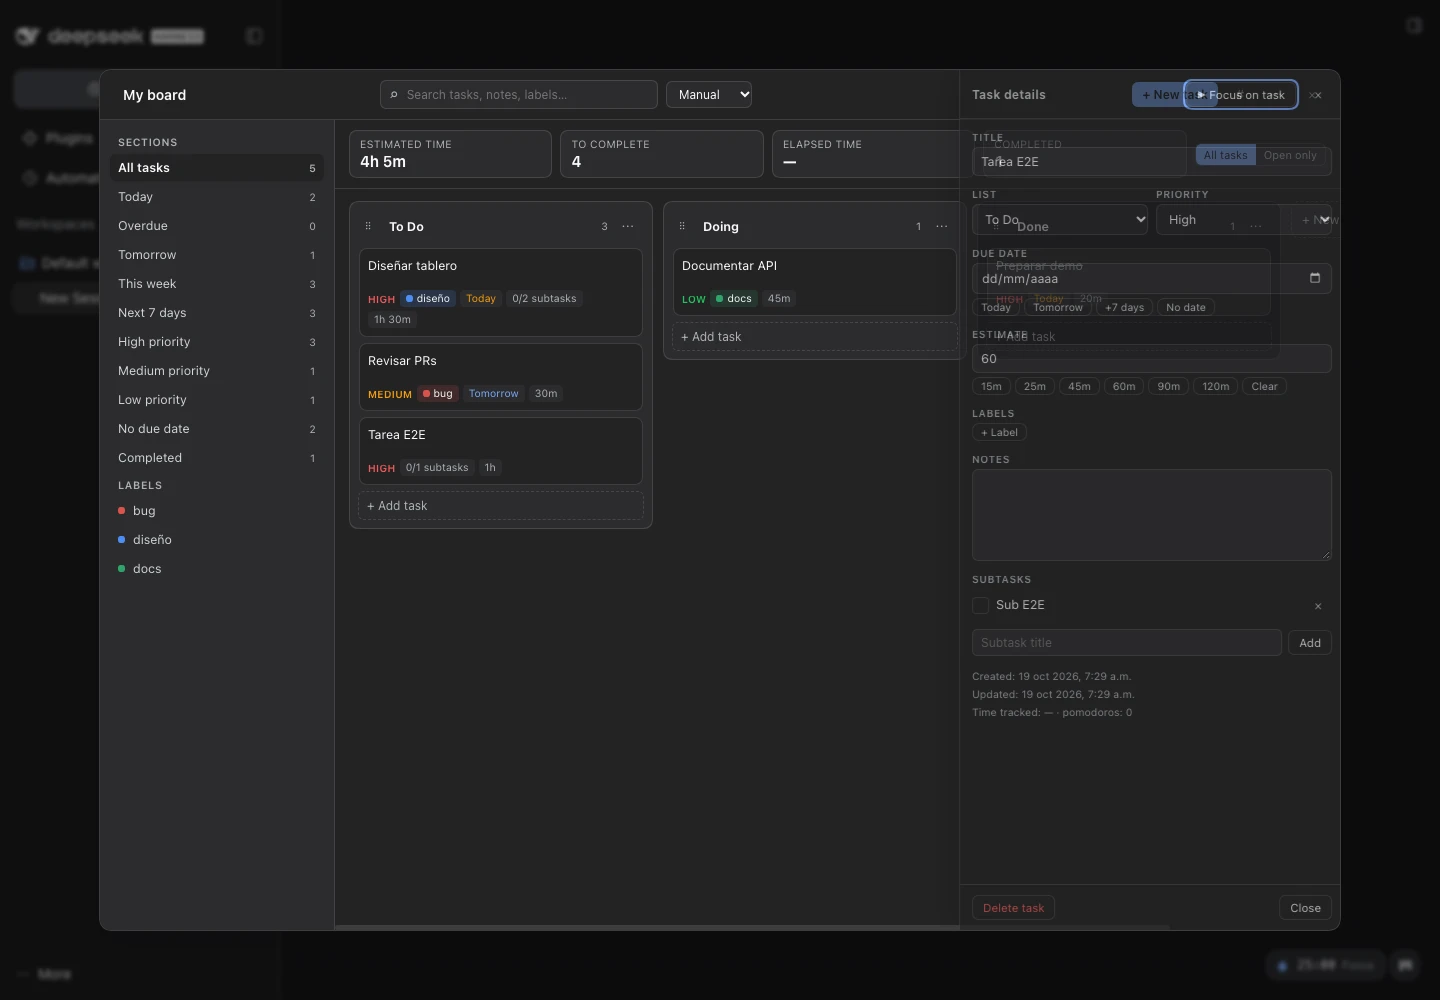Open the Doing column options menu
1440x1000 pixels.
coord(942,226)
